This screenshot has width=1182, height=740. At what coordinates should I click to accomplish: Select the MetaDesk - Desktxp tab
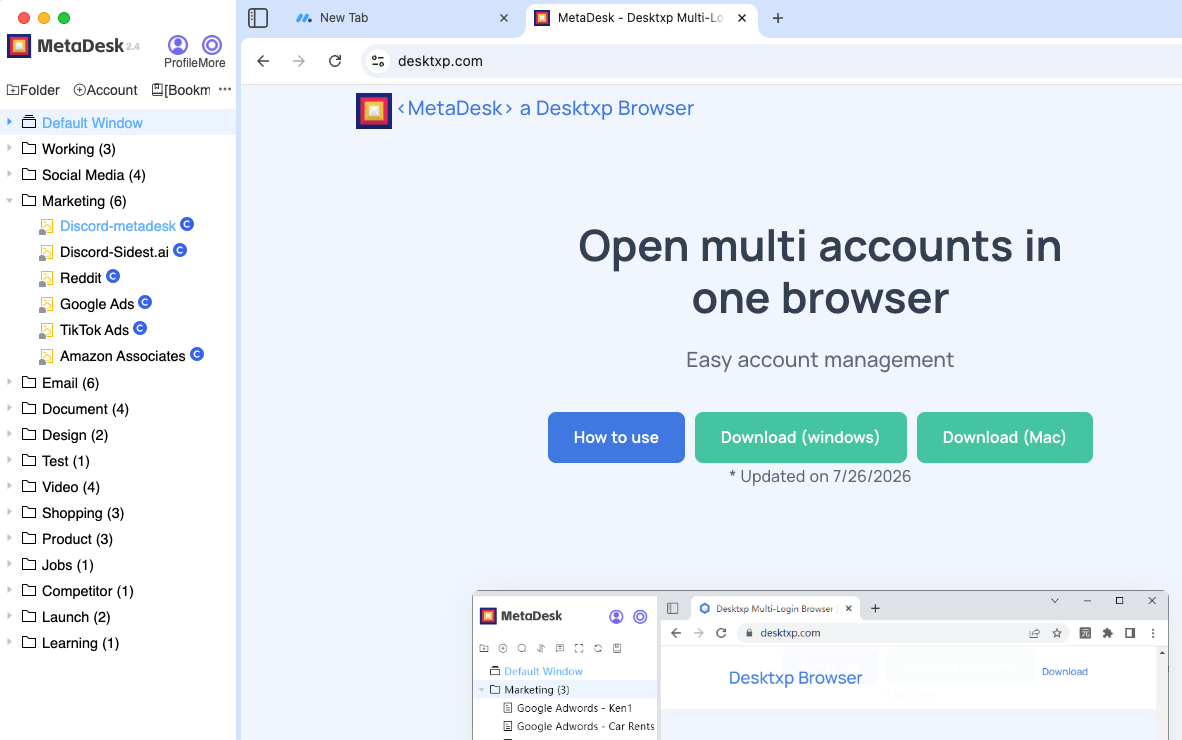point(641,18)
